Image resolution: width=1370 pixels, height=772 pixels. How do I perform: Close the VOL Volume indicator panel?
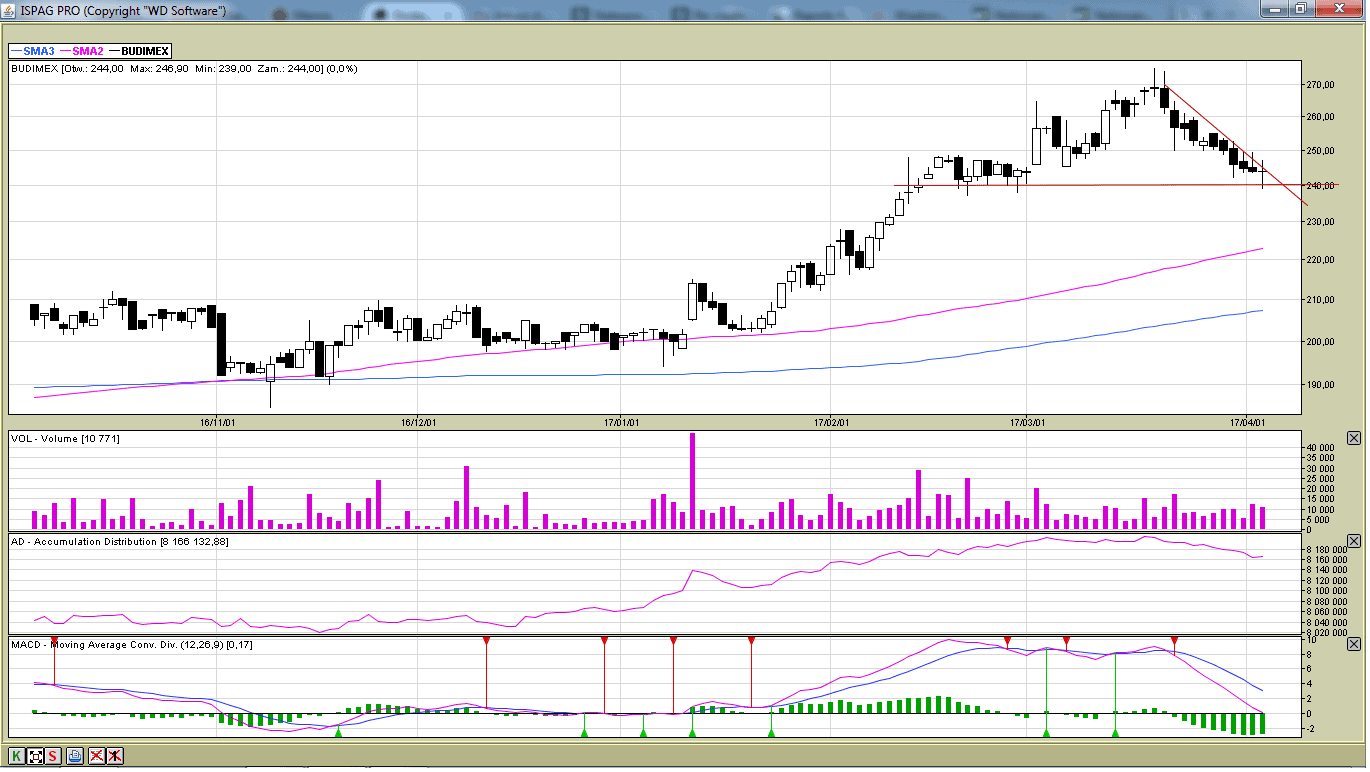click(1354, 438)
